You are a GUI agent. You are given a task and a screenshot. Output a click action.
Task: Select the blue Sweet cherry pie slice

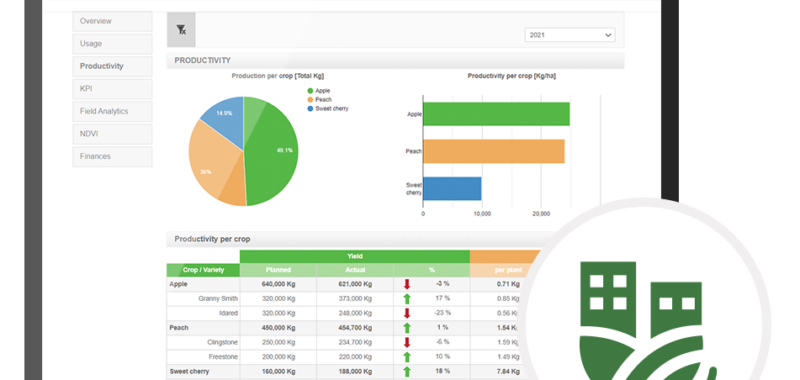pos(223,115)
